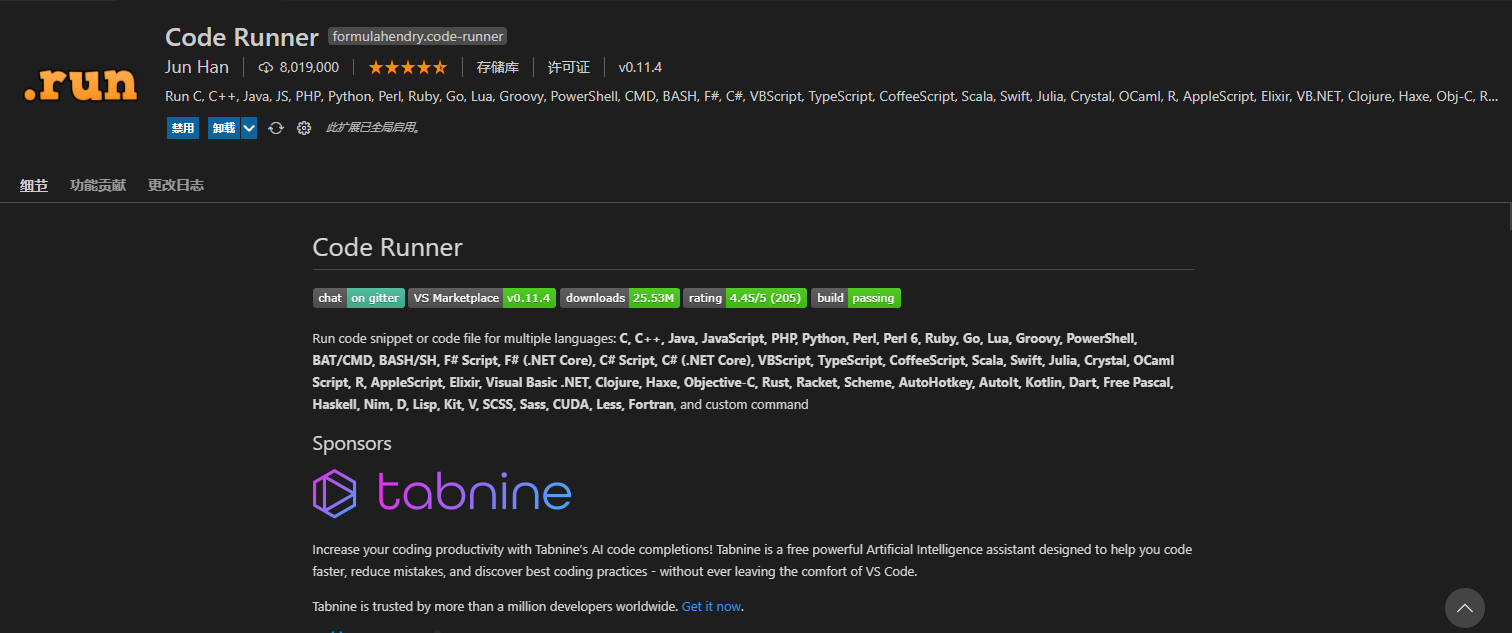1512x633 pixels.
Task: Click publisher name Jun Han
Action: [197, 67]
